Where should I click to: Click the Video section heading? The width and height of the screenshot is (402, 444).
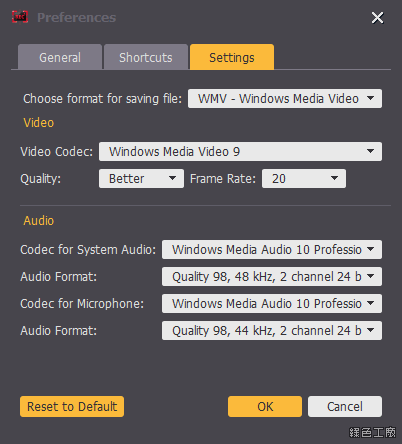point(39,123)
